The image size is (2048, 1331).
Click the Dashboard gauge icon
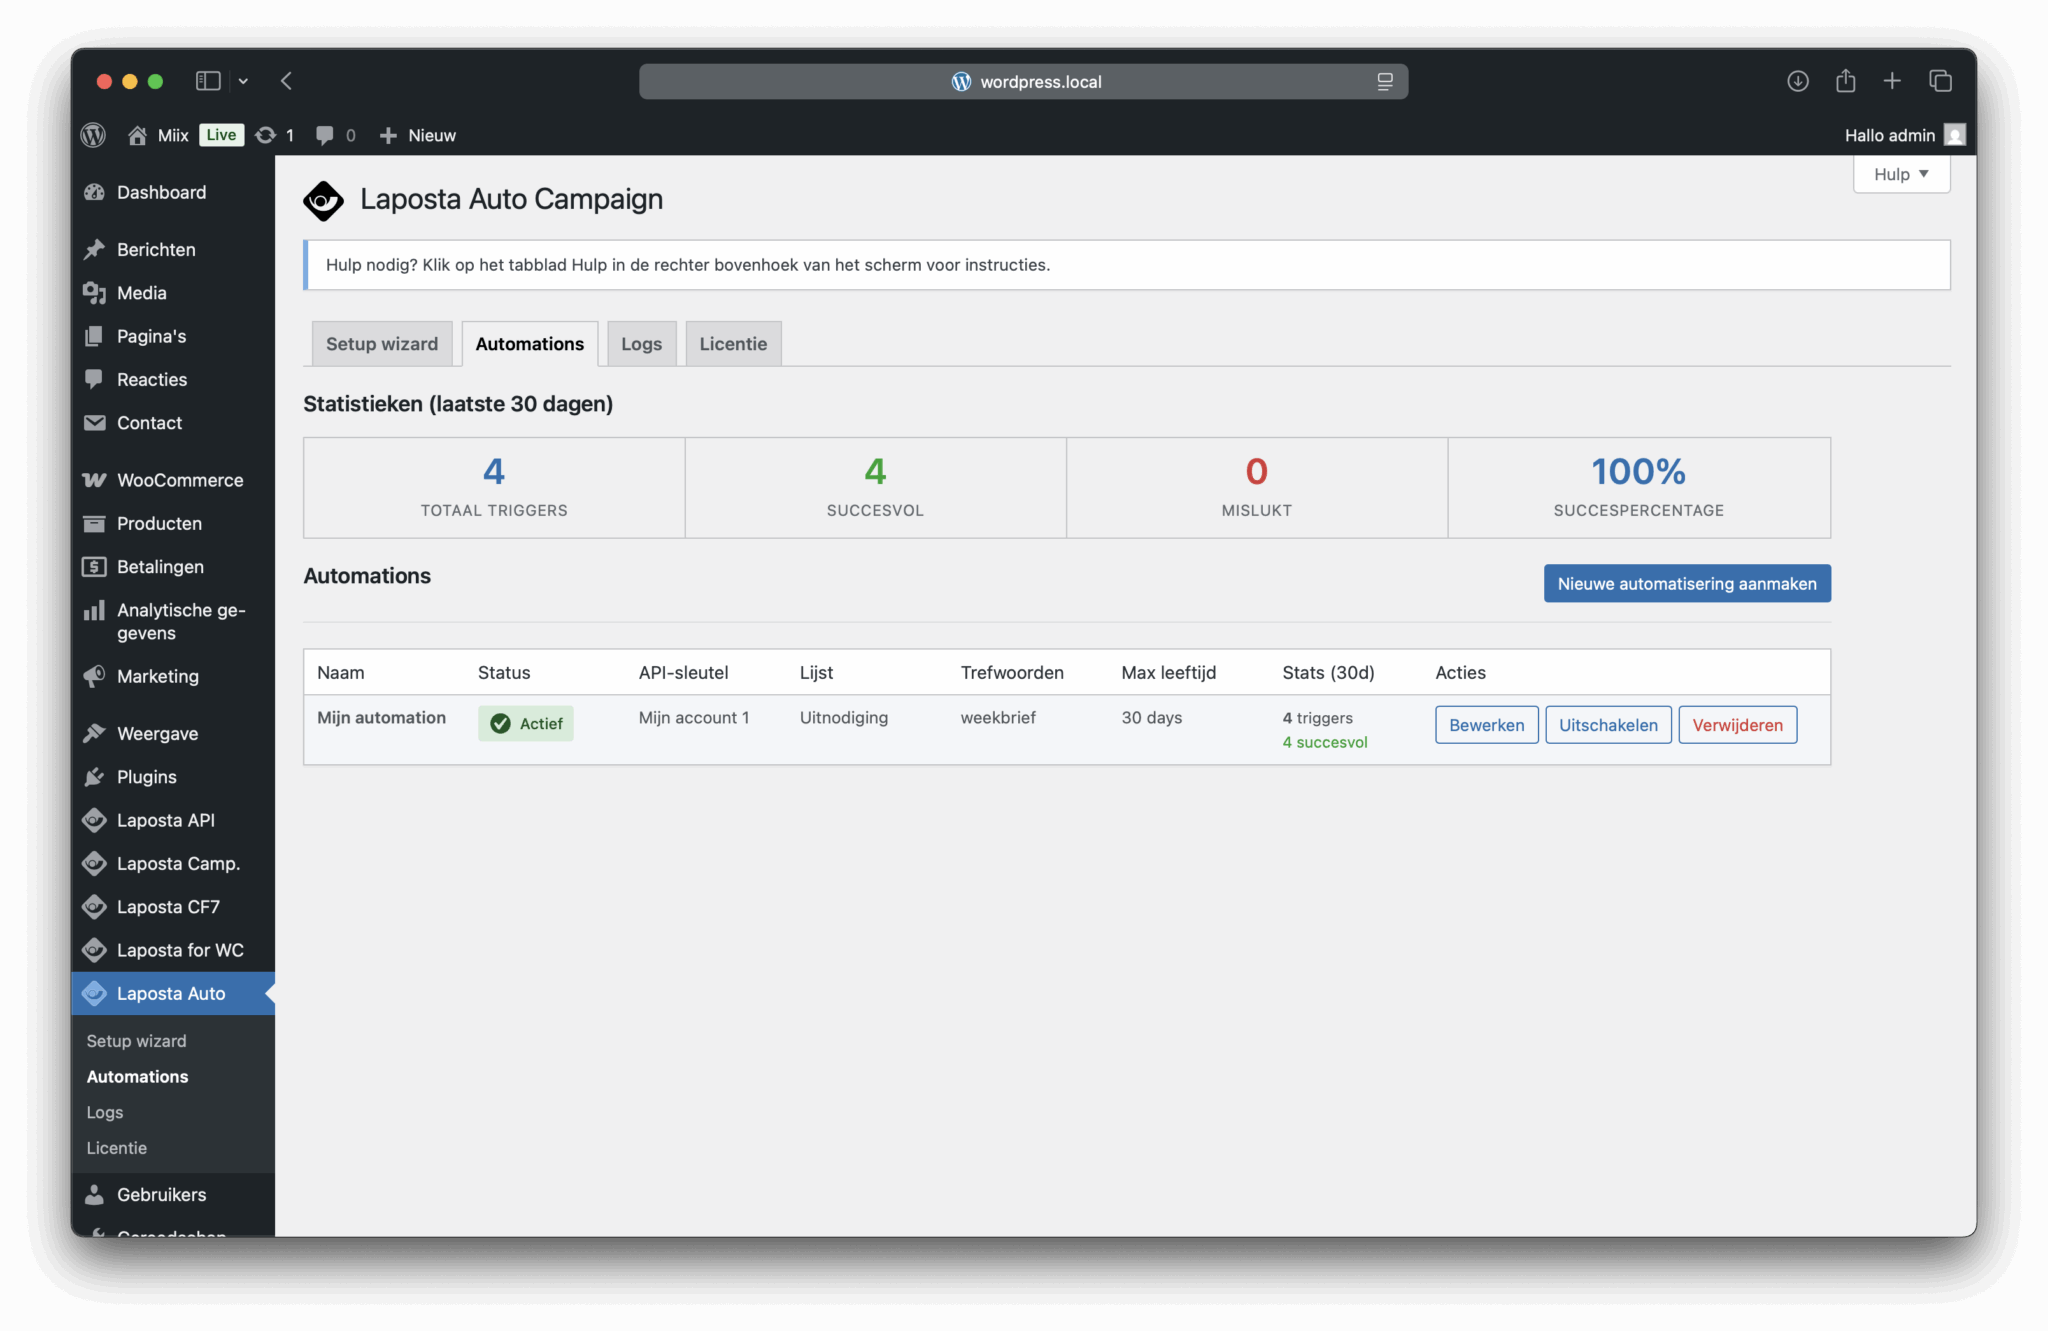[94, 192]
